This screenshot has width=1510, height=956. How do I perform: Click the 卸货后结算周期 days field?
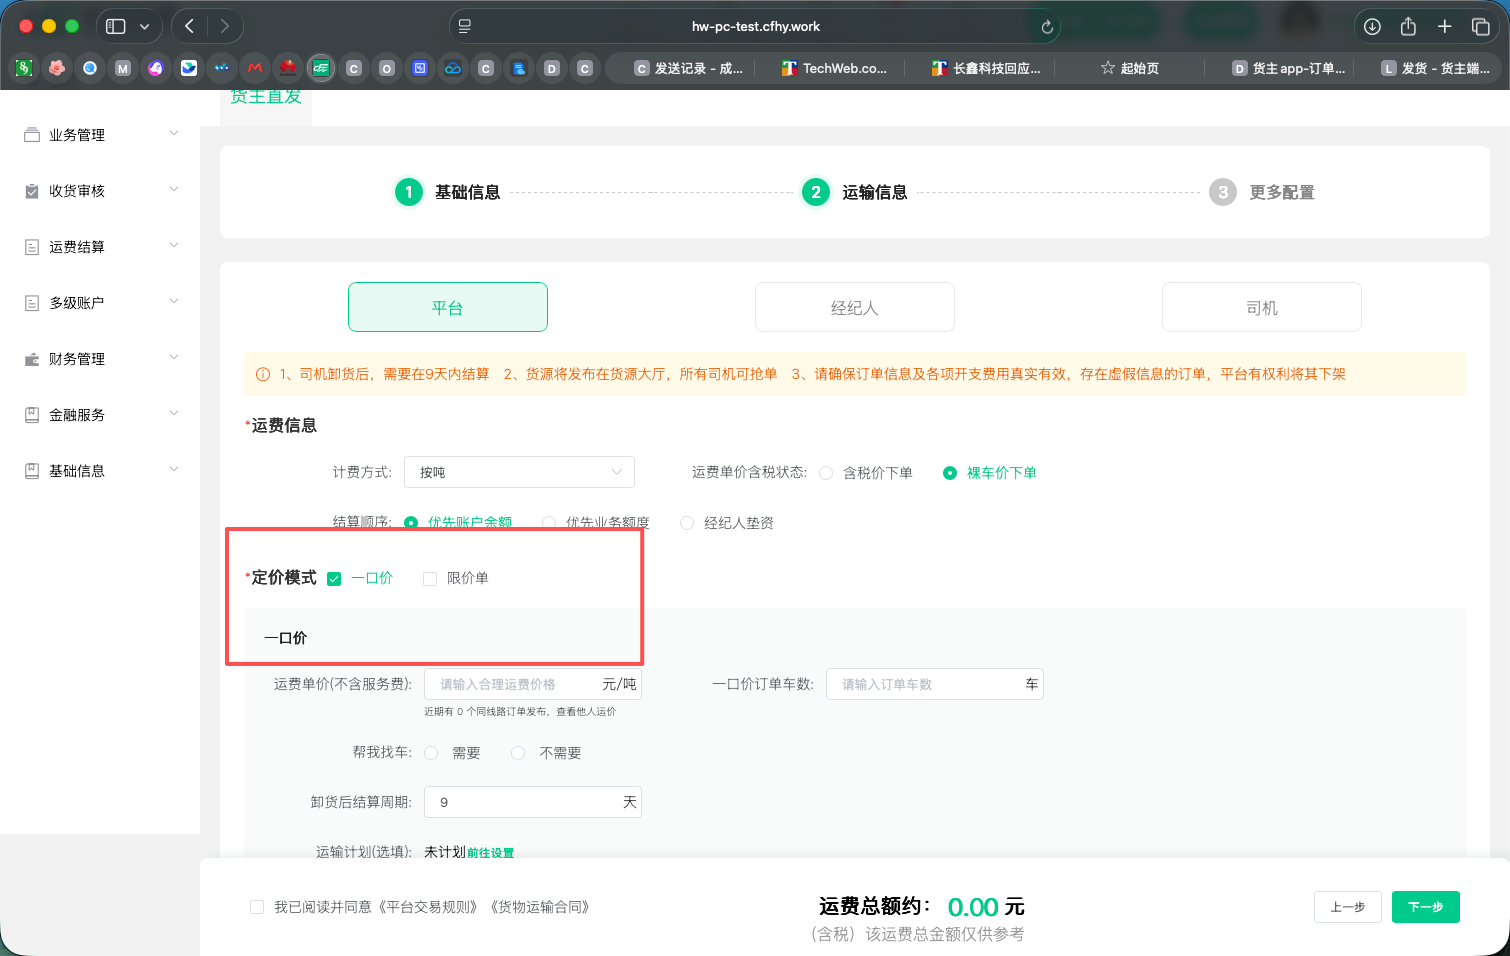coord(533,802)
